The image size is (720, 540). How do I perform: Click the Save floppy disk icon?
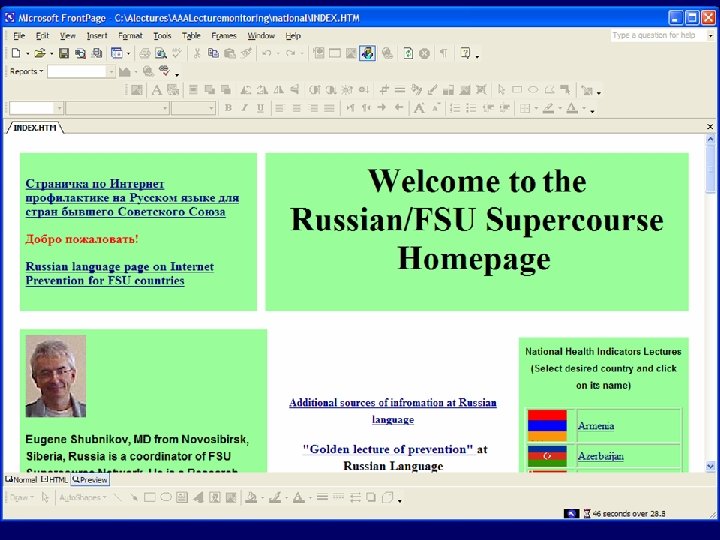click(x=64, y=53)
